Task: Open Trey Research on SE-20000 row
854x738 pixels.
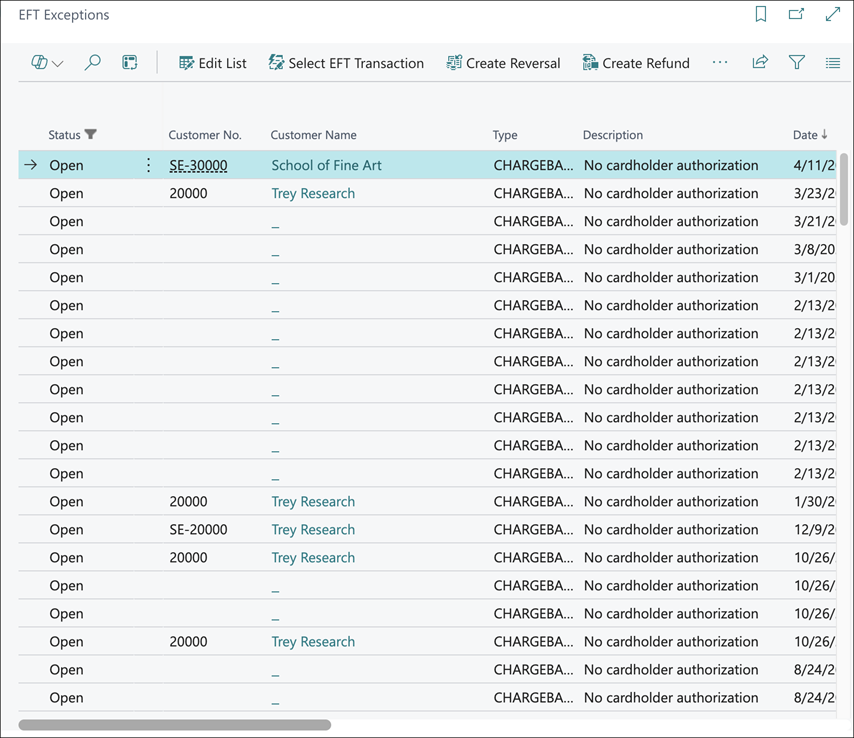Action: coord(313,530)
